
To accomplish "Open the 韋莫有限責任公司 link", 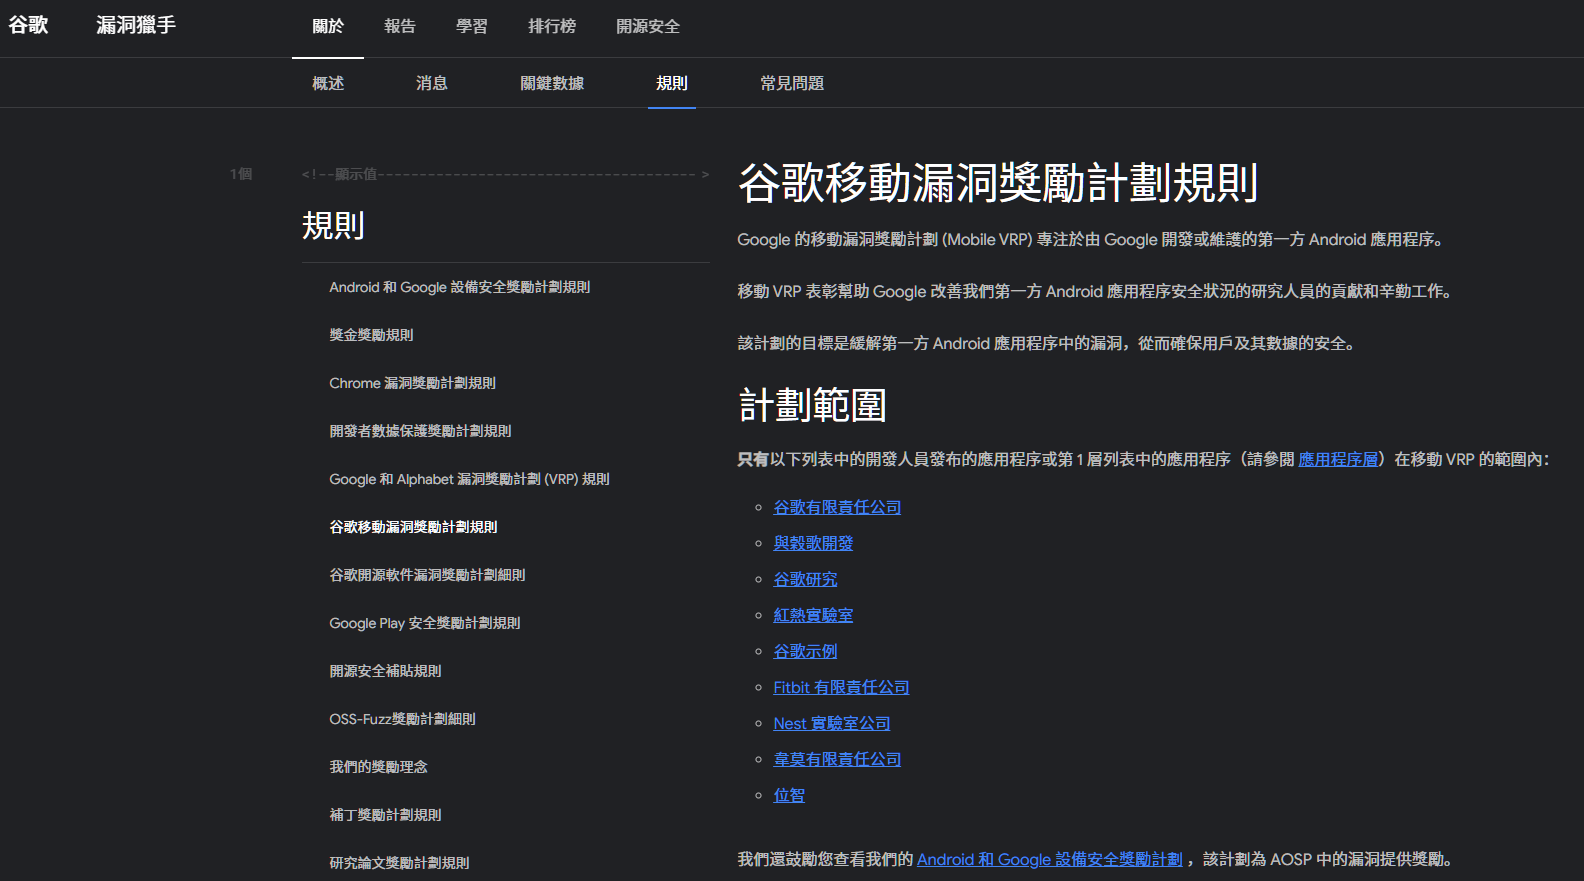I will click(837, 759).
